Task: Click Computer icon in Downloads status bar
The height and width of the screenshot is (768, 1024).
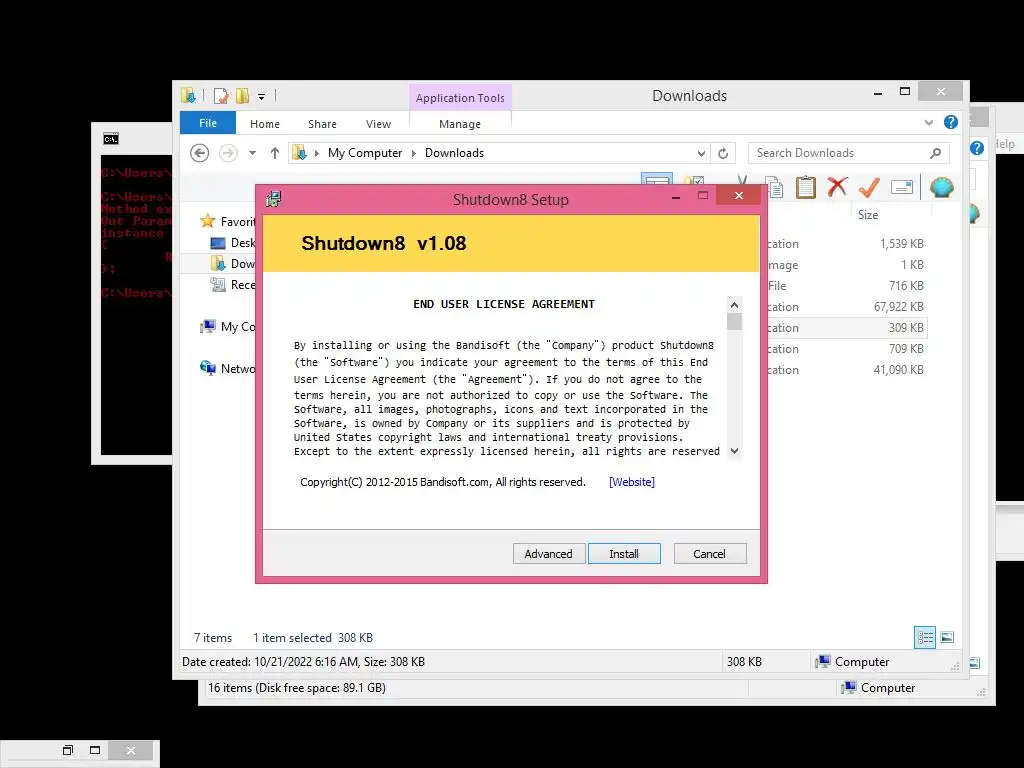Action: 822,662
